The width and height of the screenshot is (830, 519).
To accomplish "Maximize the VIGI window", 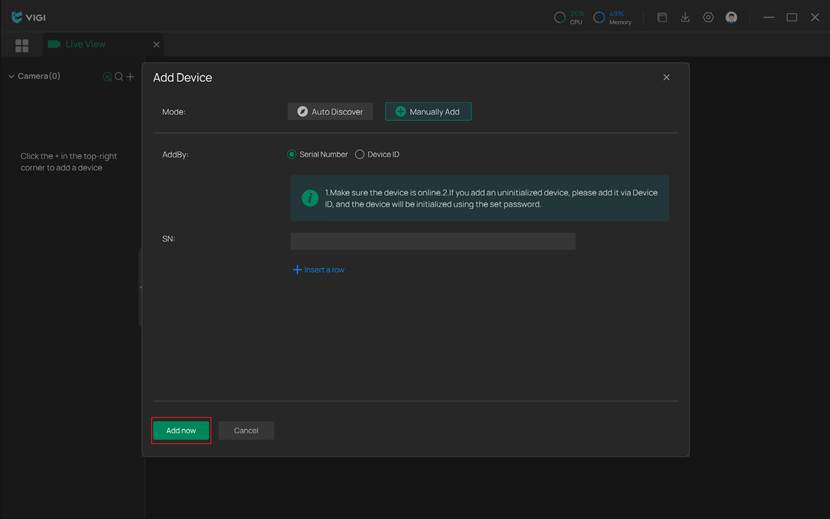I will tap(792, 17).
